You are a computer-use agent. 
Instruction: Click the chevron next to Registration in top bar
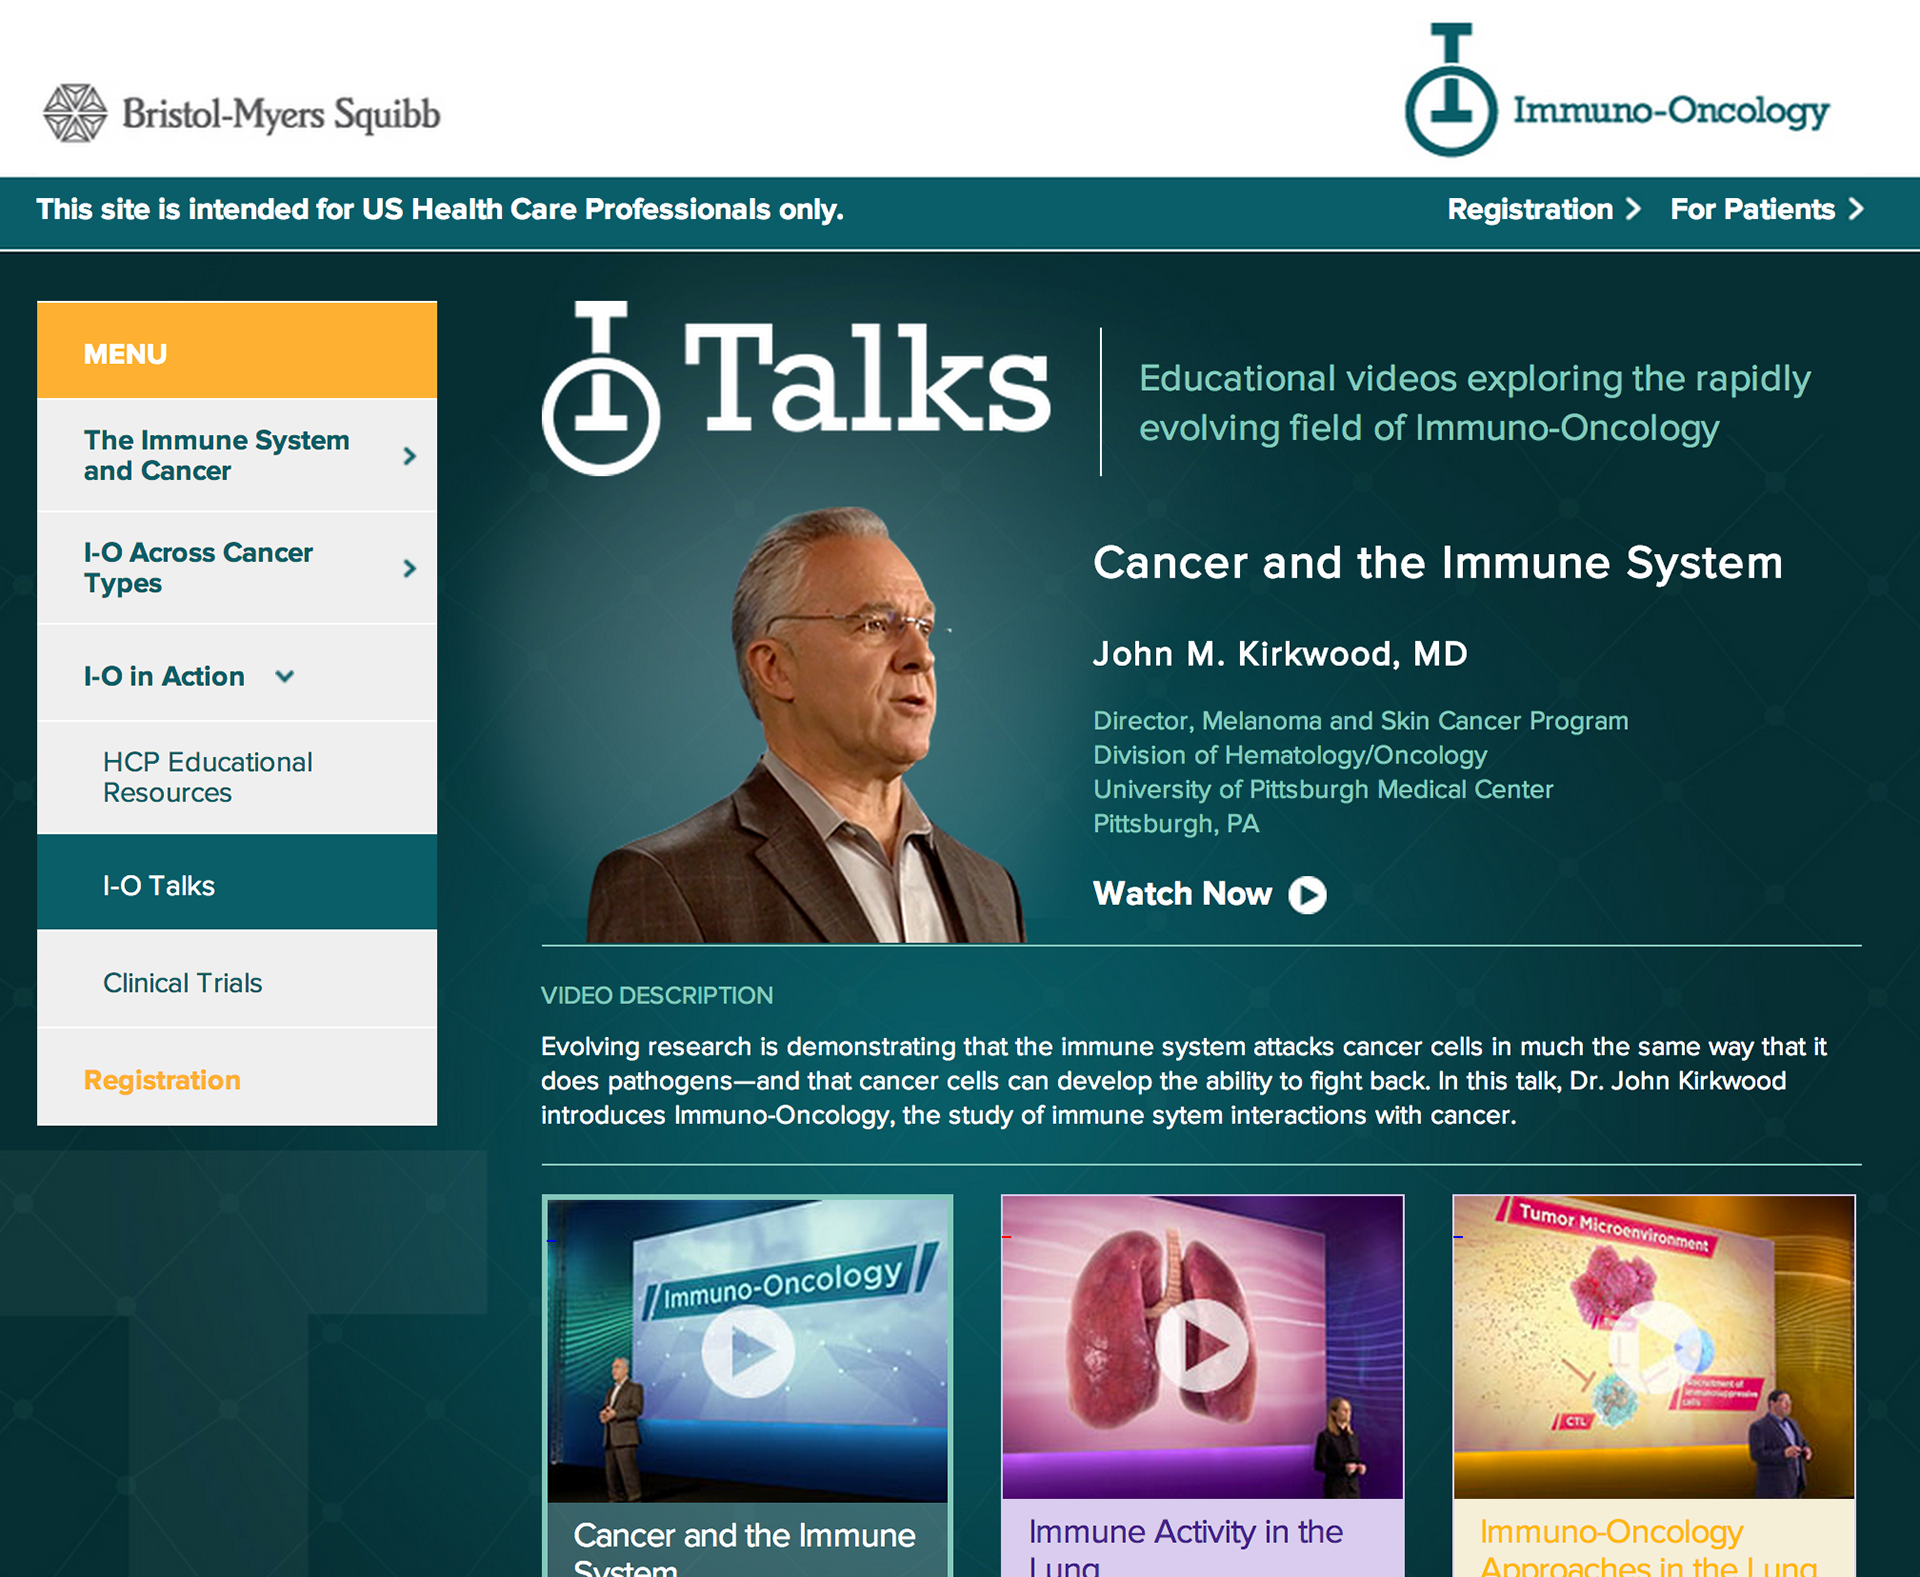pyautogui.click(x=1633, y=209)
